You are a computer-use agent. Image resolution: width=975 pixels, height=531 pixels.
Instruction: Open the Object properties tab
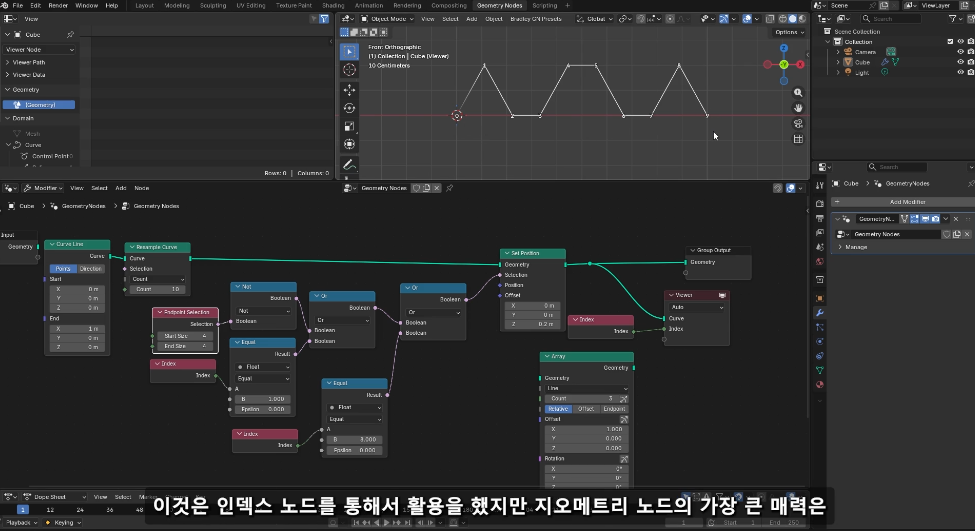click(x=820, y=298)
